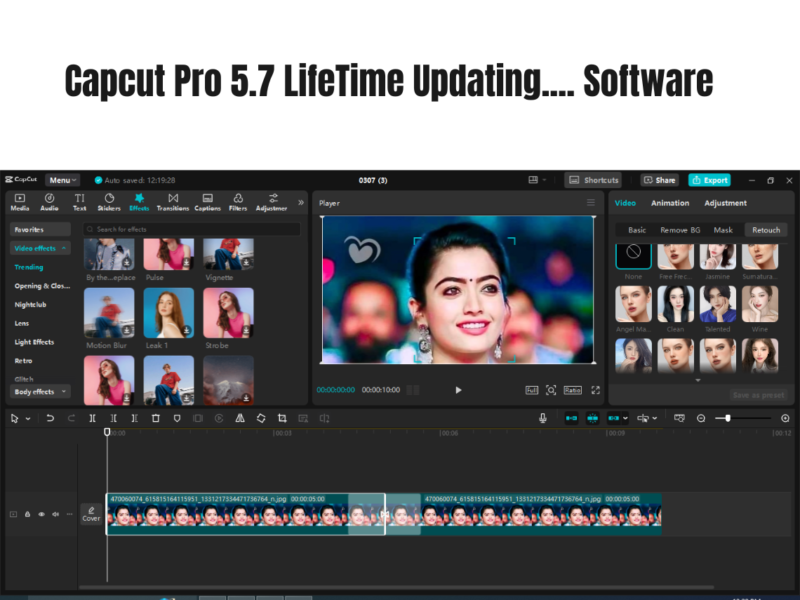The height and width of the screenshot is (600, 800).
Task: Click the undo arrow icon
Action: pyautogui.click(x=50, y=418)
